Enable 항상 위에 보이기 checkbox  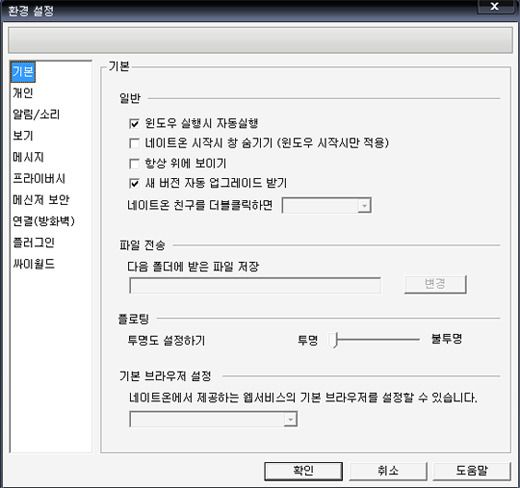(x=134, y=164)
